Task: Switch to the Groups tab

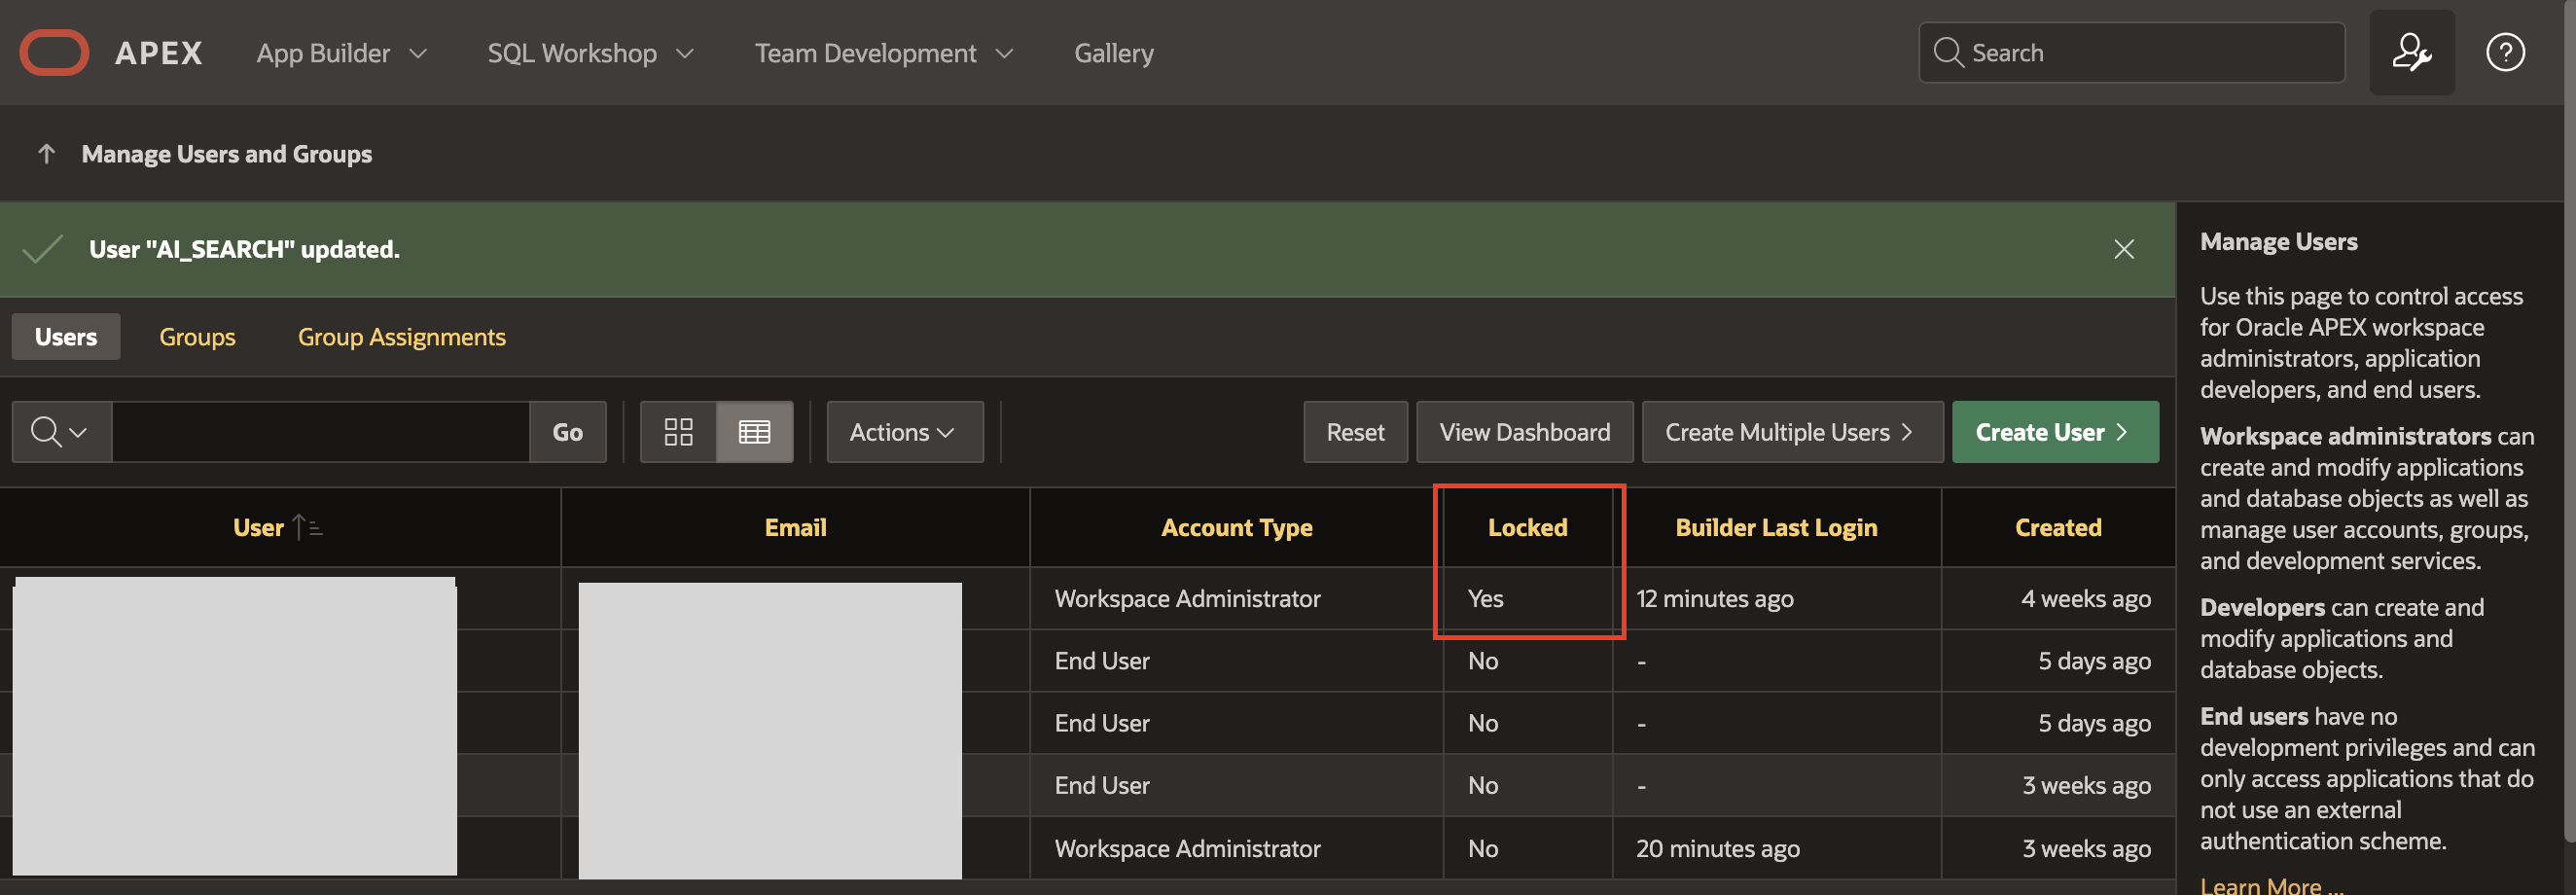Action: (197, 337)
